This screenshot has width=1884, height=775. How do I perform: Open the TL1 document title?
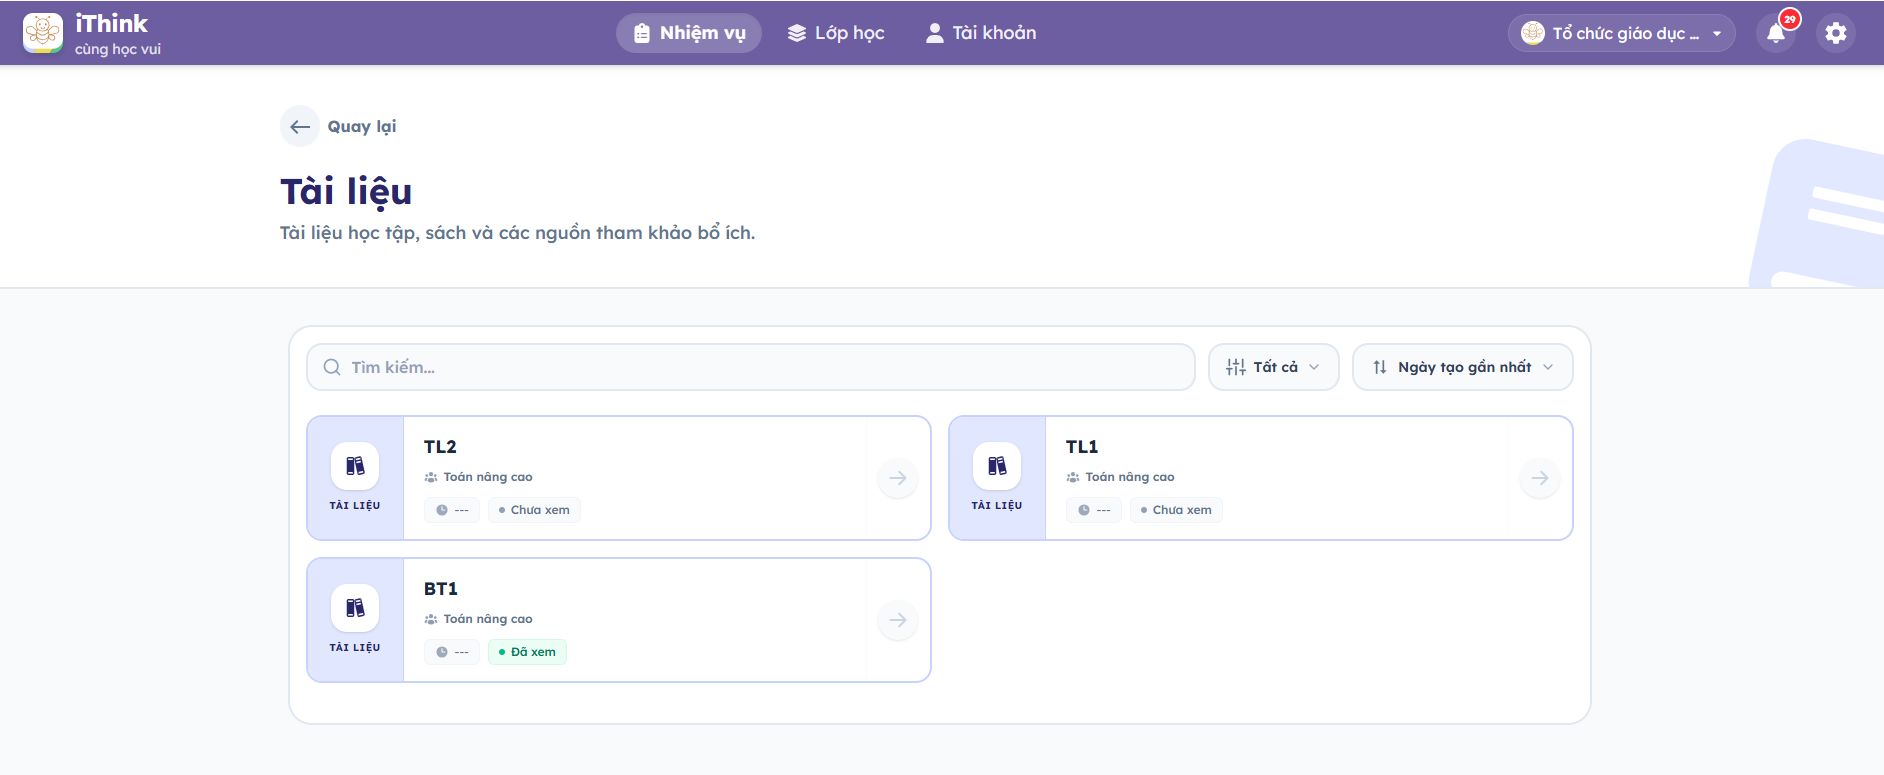click(x=1082, y=447)
